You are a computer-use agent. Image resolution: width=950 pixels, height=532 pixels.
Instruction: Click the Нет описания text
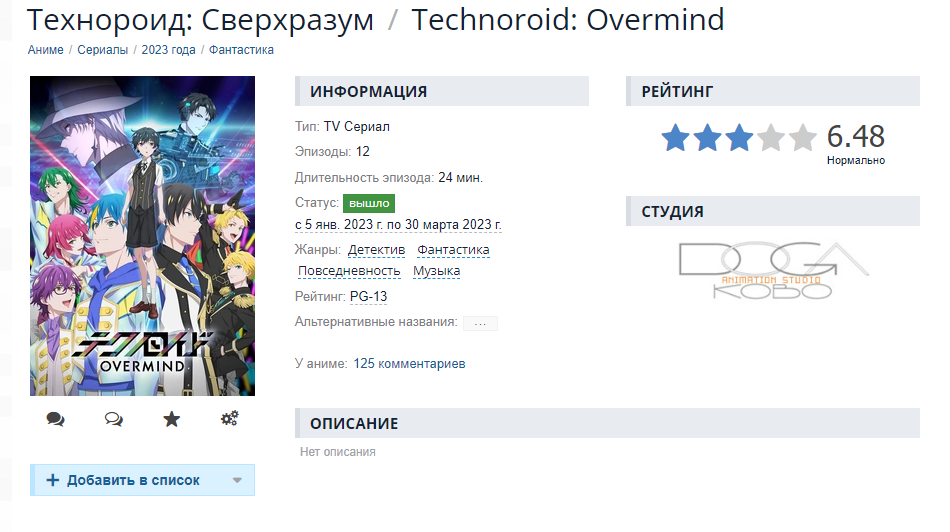click(337, 452)
